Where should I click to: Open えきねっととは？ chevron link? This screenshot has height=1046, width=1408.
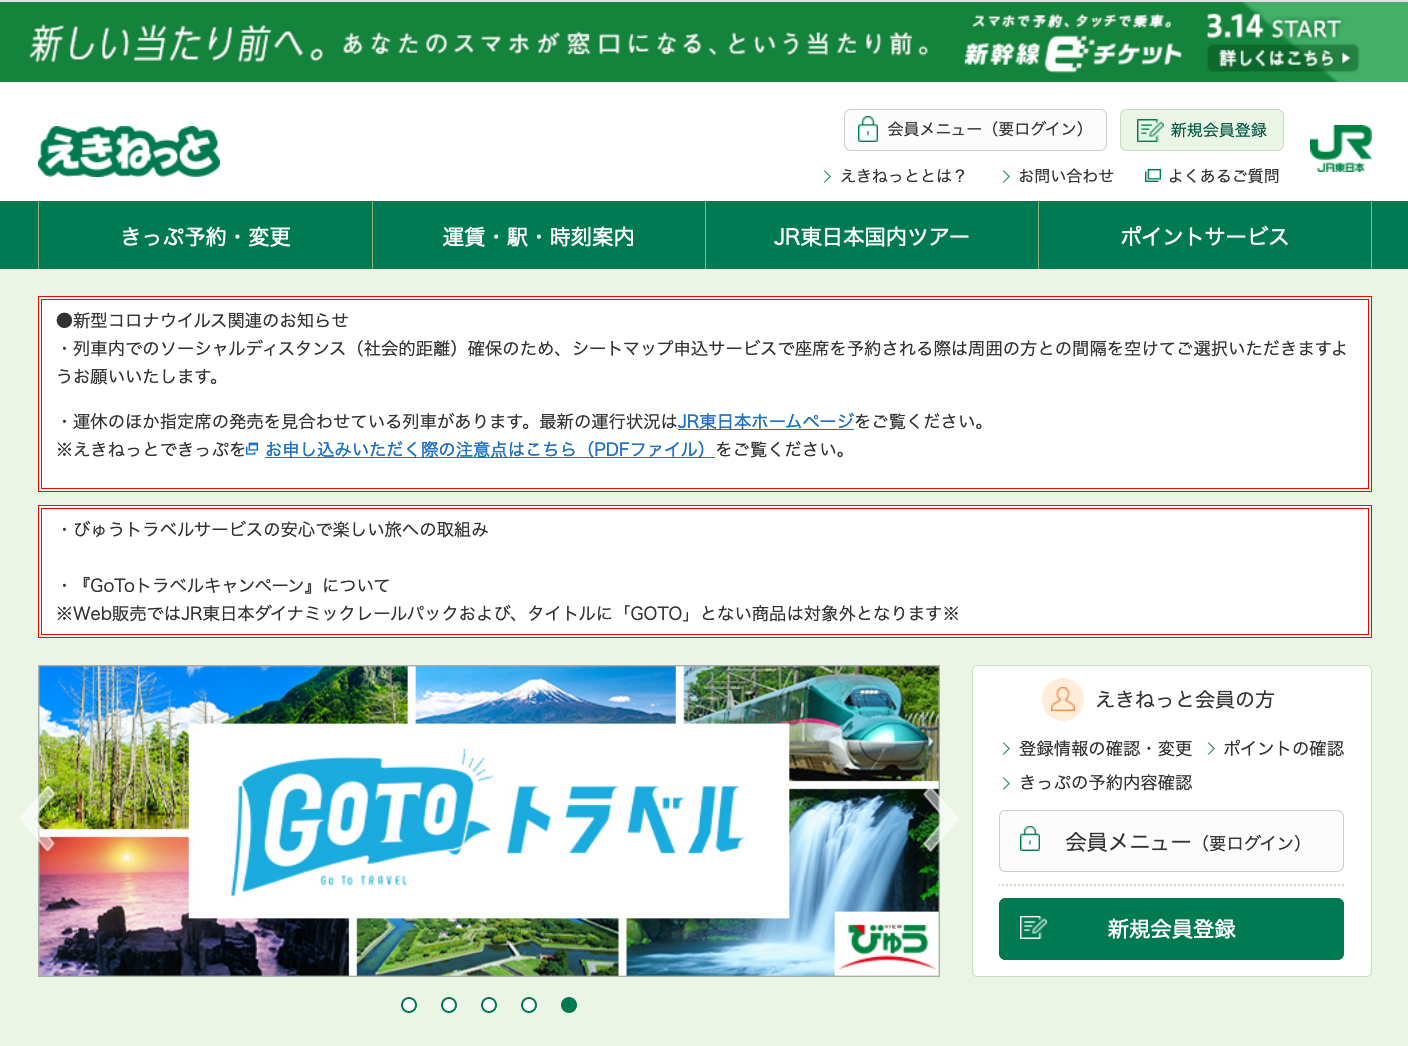point(894,176)
